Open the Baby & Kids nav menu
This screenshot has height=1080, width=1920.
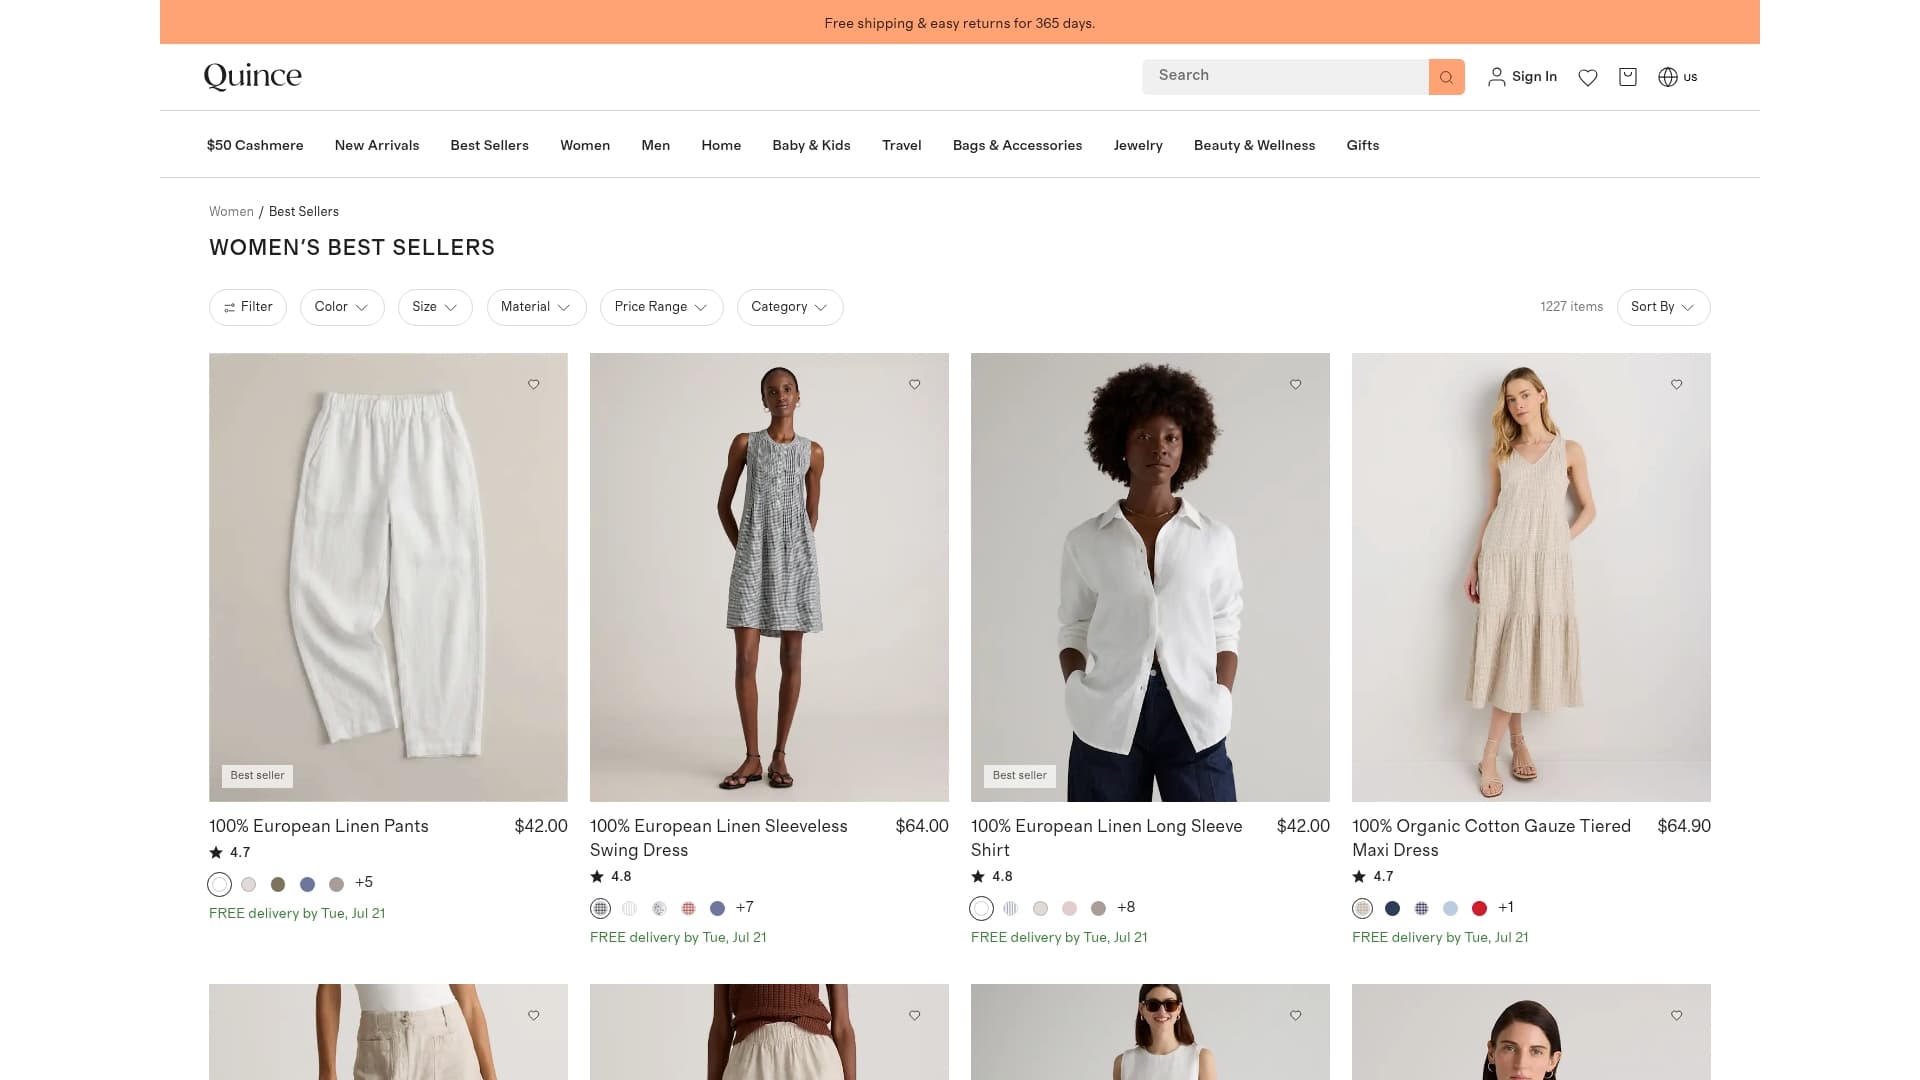pyautogui.click(x=811, y=145)
